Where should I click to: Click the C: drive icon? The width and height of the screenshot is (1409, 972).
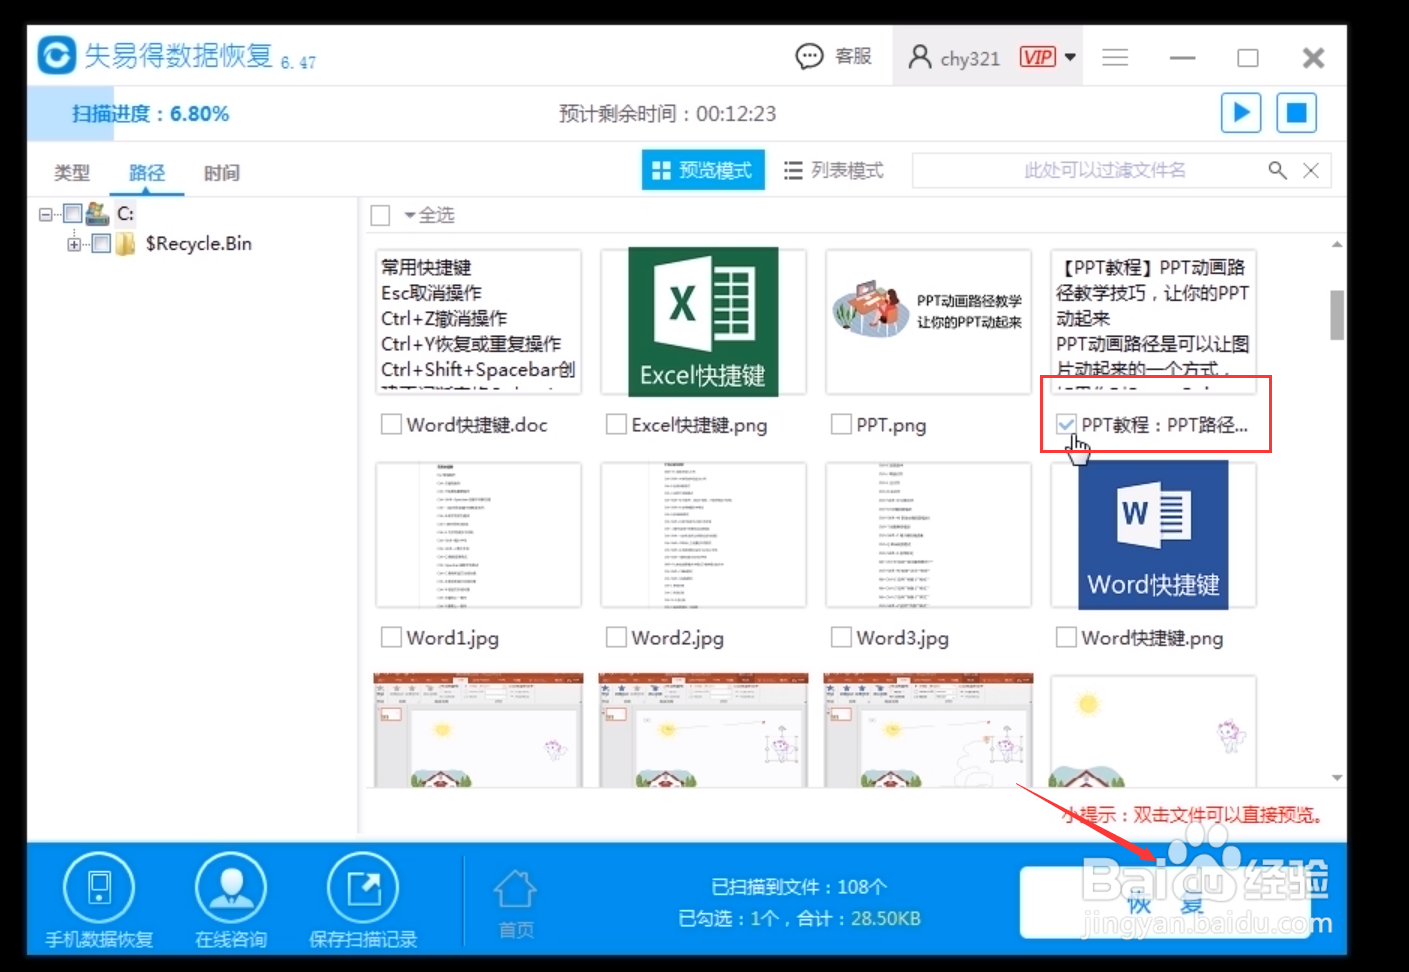click(x=98, y=213)
